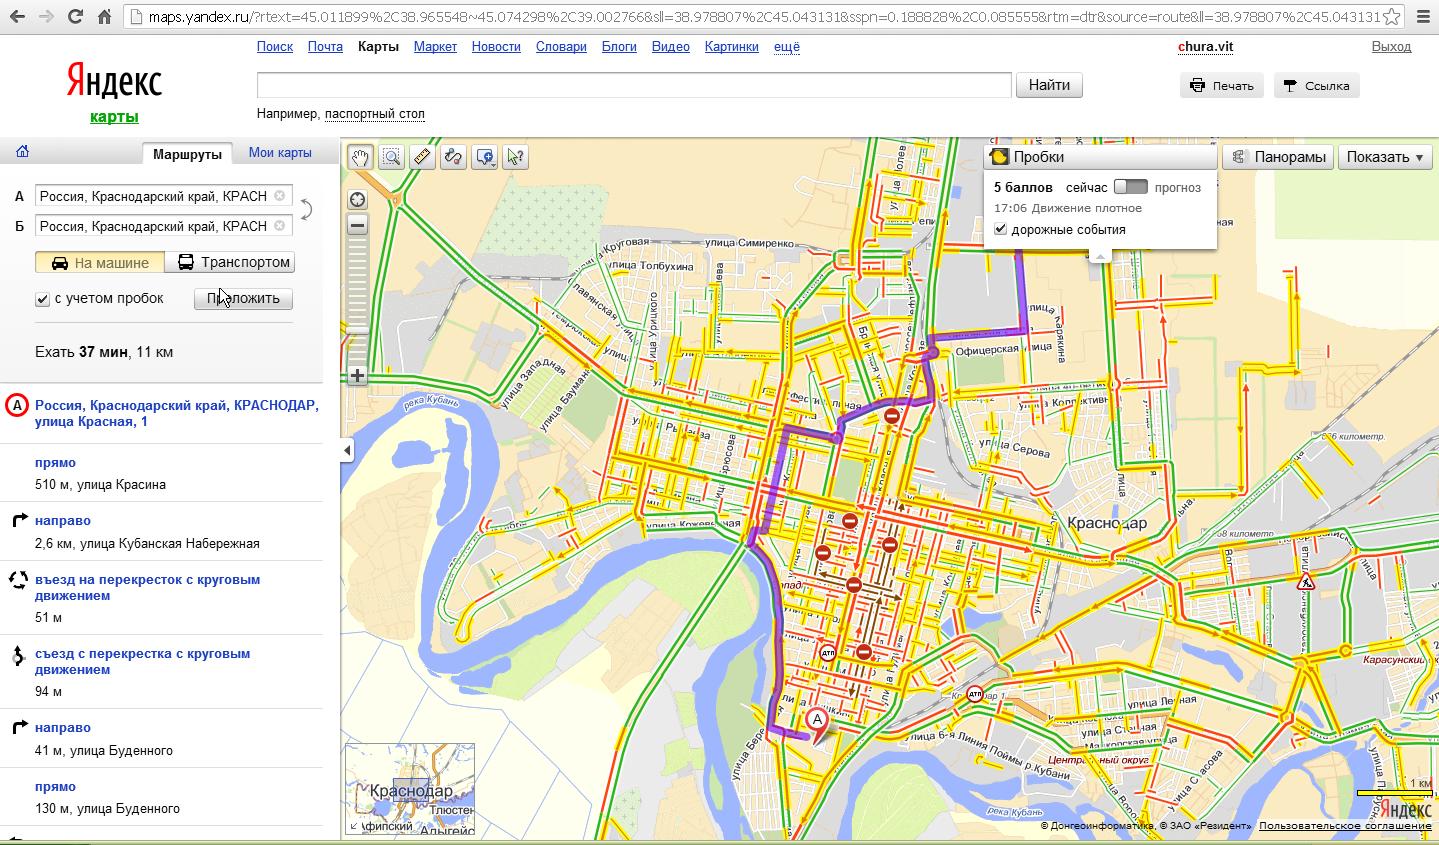This screenshot has width=1439, height=845.
Task: Go back in the browser
Action: coord(15,17)
